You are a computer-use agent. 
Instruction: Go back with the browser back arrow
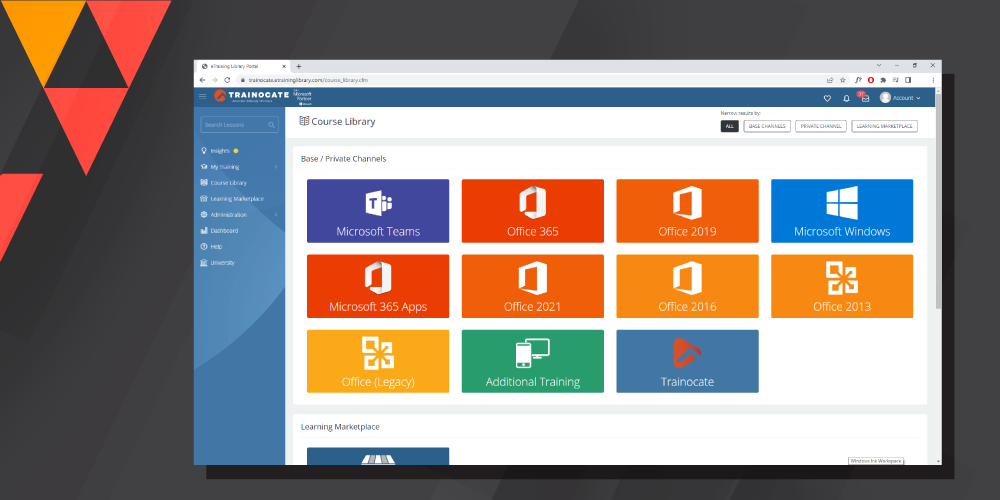coord(202,80)
